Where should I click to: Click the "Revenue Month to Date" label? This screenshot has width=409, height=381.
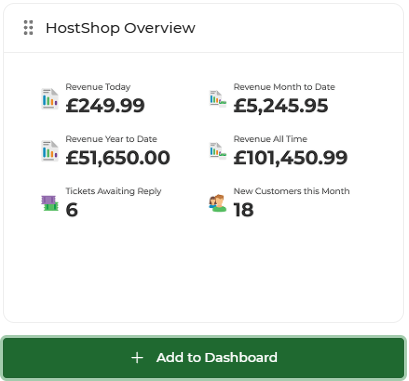(x=284, y=87)
